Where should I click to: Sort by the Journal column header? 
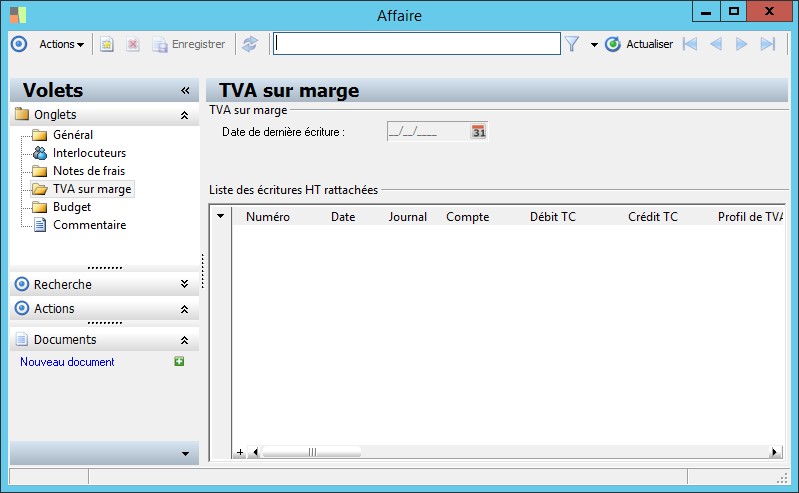click(x=408, y=217)
